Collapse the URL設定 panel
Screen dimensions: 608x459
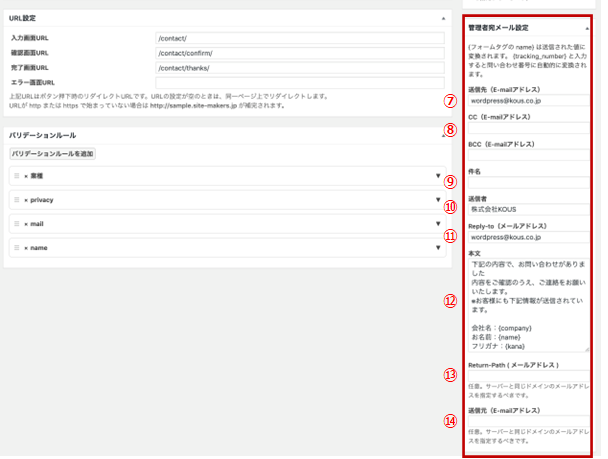443,18
